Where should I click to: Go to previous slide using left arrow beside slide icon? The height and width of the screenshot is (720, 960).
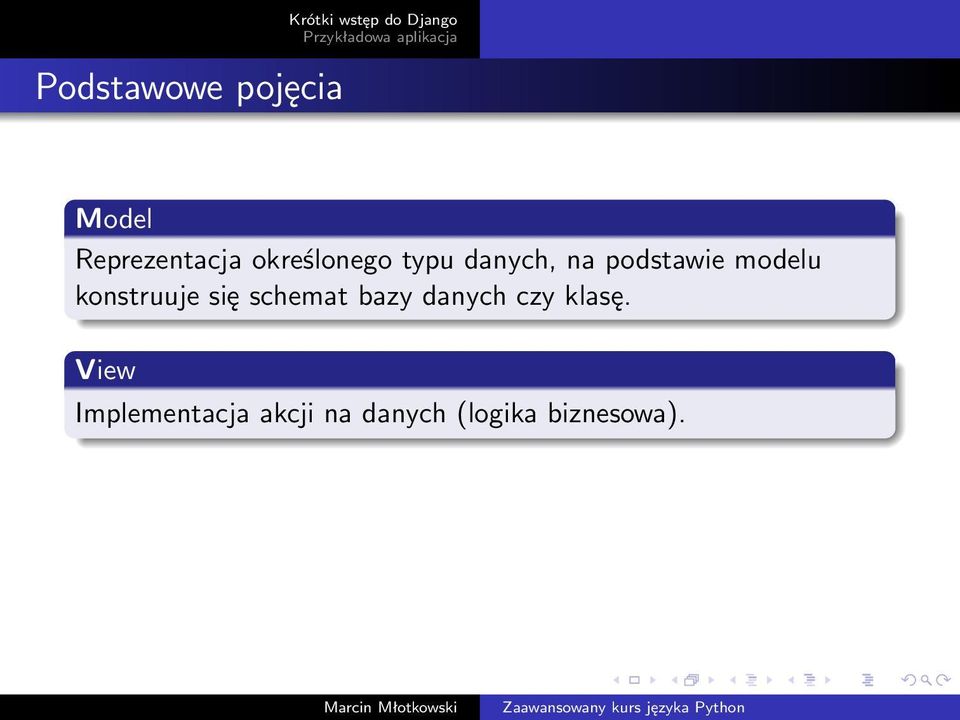[x=617, y=680]
